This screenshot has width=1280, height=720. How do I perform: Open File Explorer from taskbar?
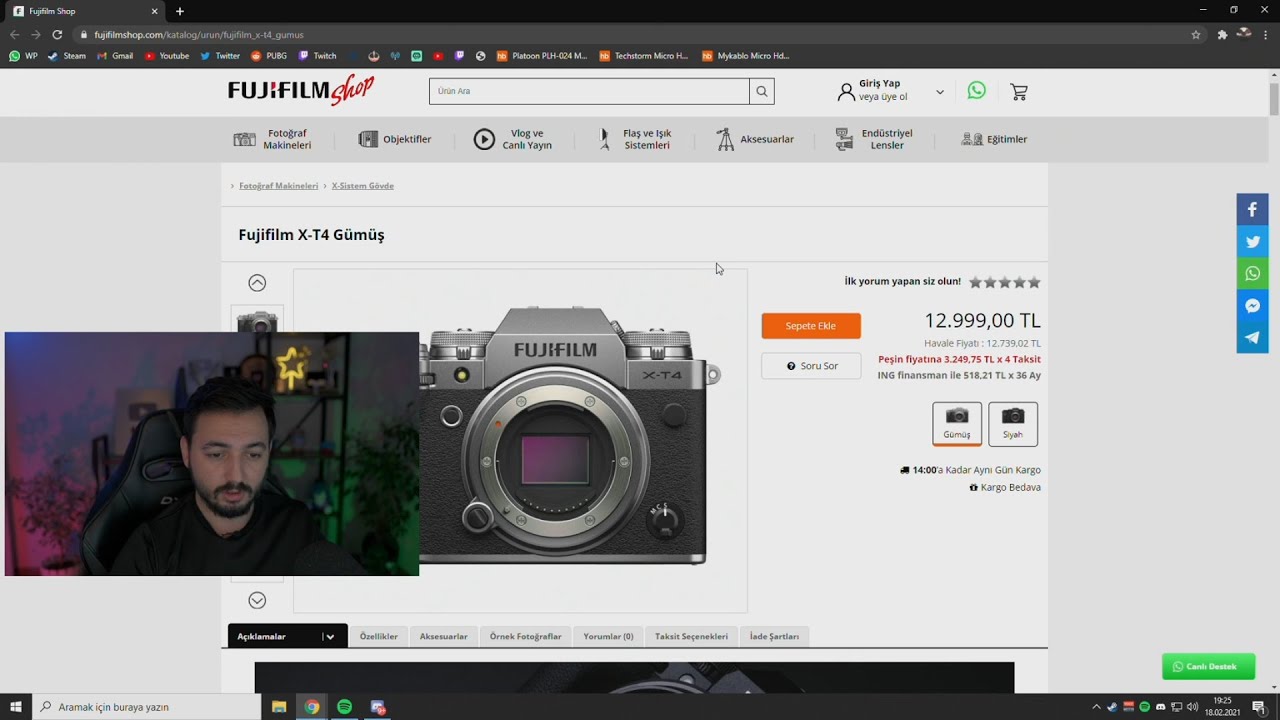pos(279,707)
